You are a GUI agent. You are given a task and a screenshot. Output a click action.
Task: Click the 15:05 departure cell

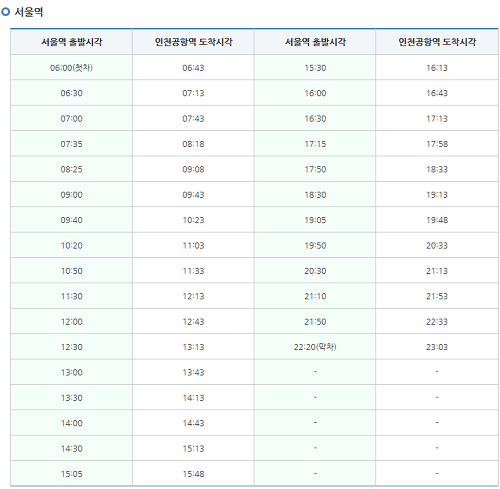tap(72, 474)
